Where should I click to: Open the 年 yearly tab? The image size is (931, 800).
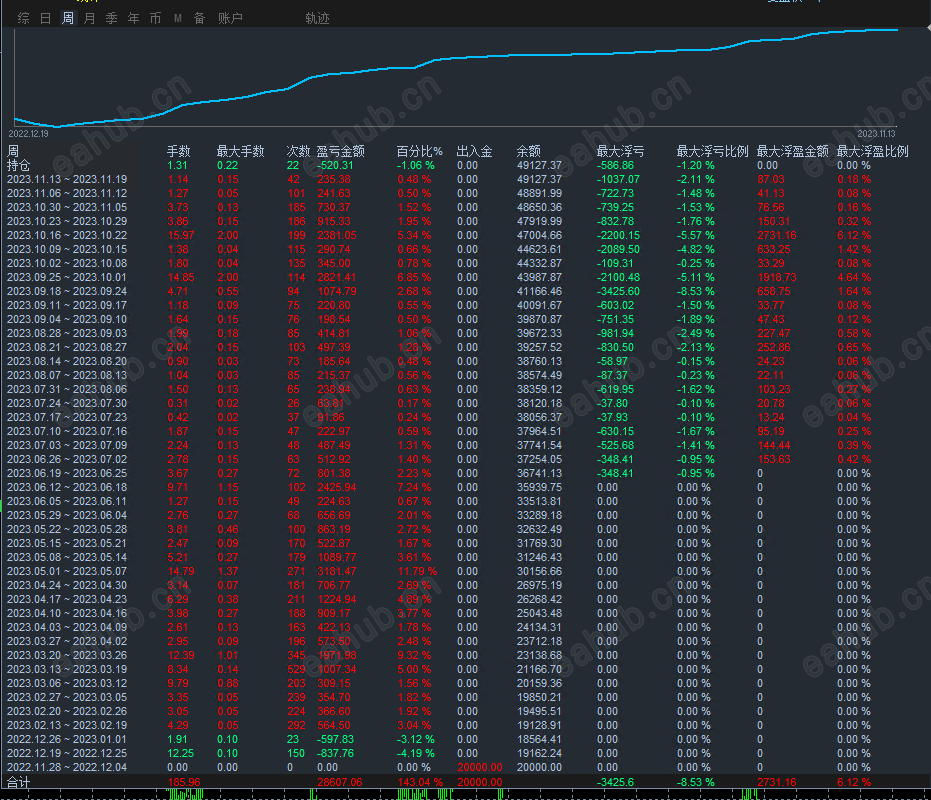[134, 18]
